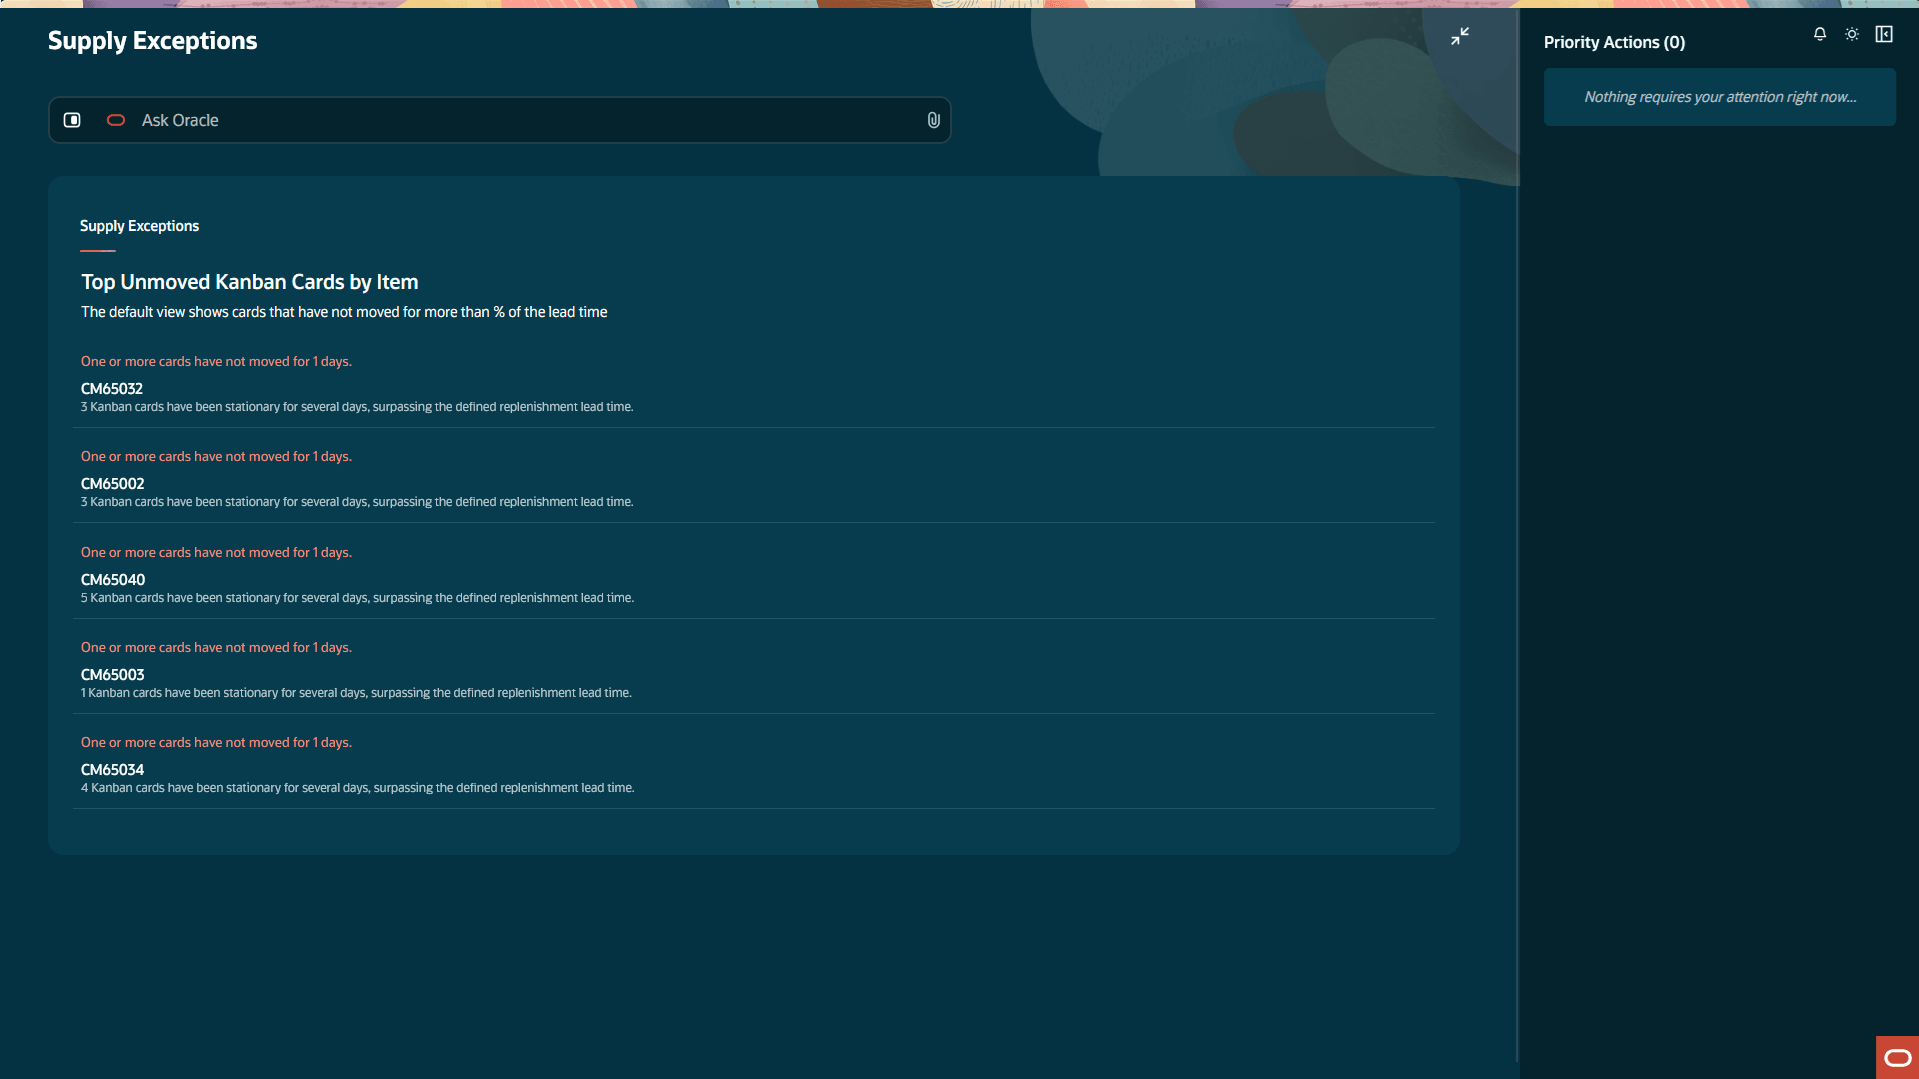Click the warning text above CM65034
Screen dimensions: 1919x1079
[216, 742]
